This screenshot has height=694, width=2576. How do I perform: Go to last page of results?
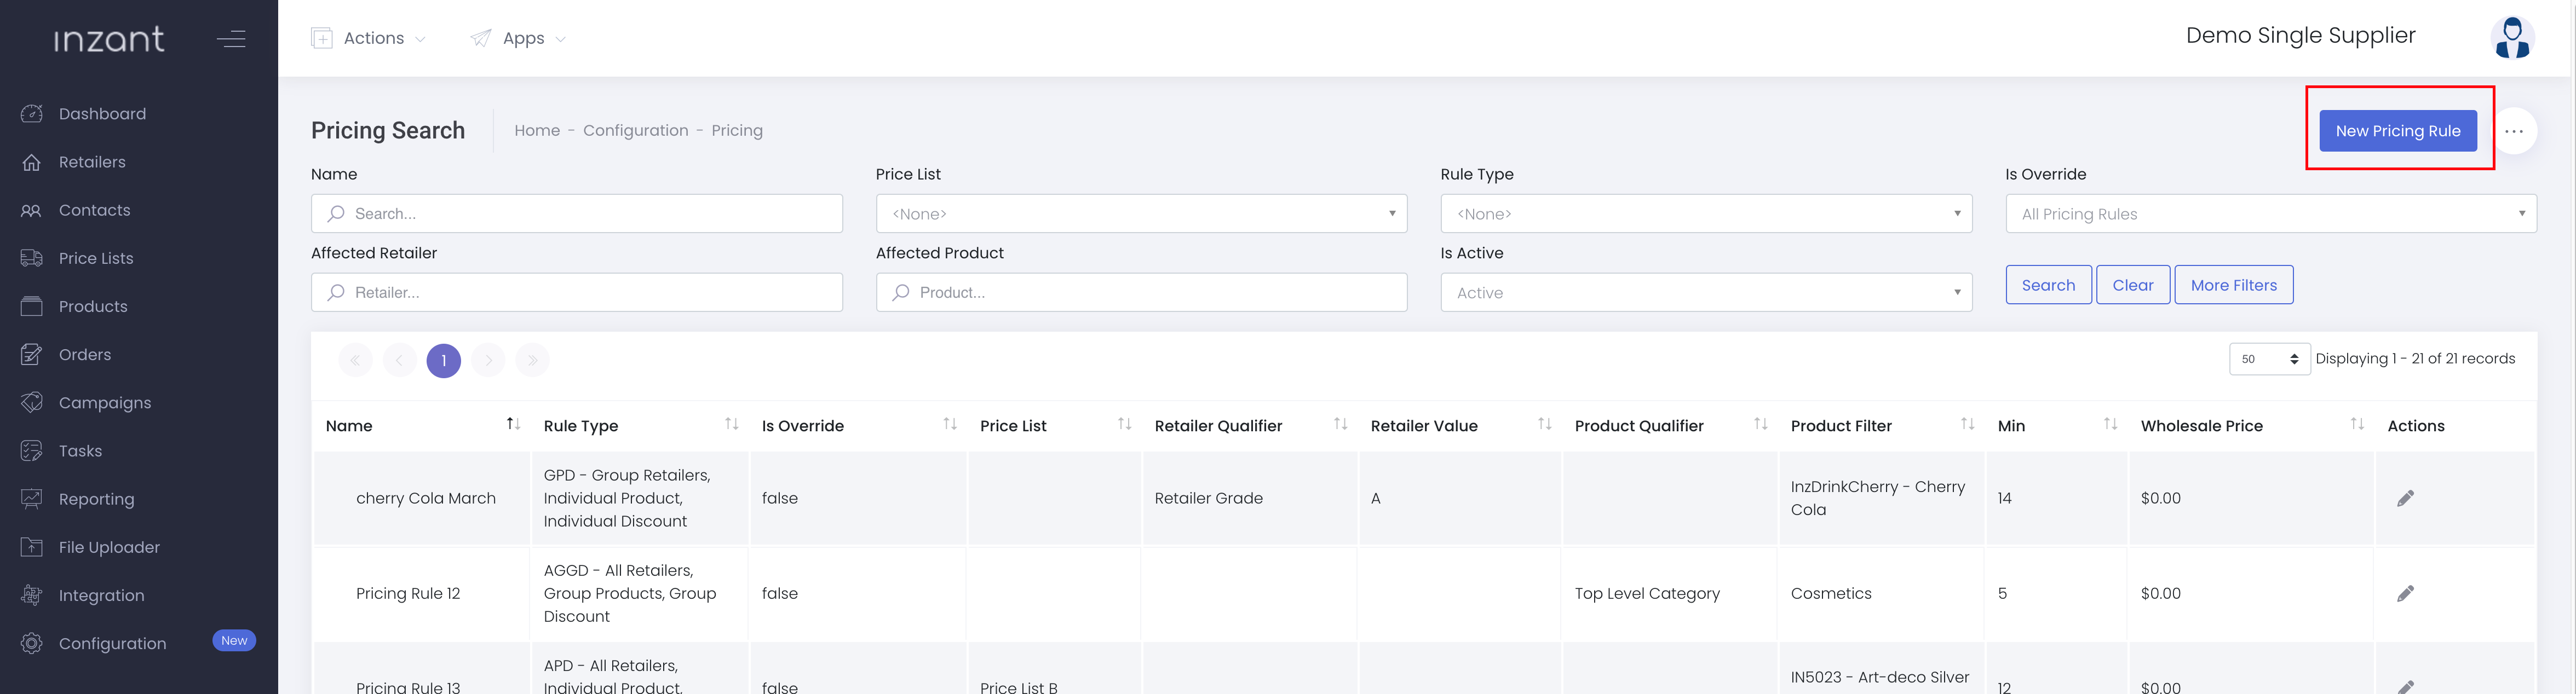pos(532,360)
